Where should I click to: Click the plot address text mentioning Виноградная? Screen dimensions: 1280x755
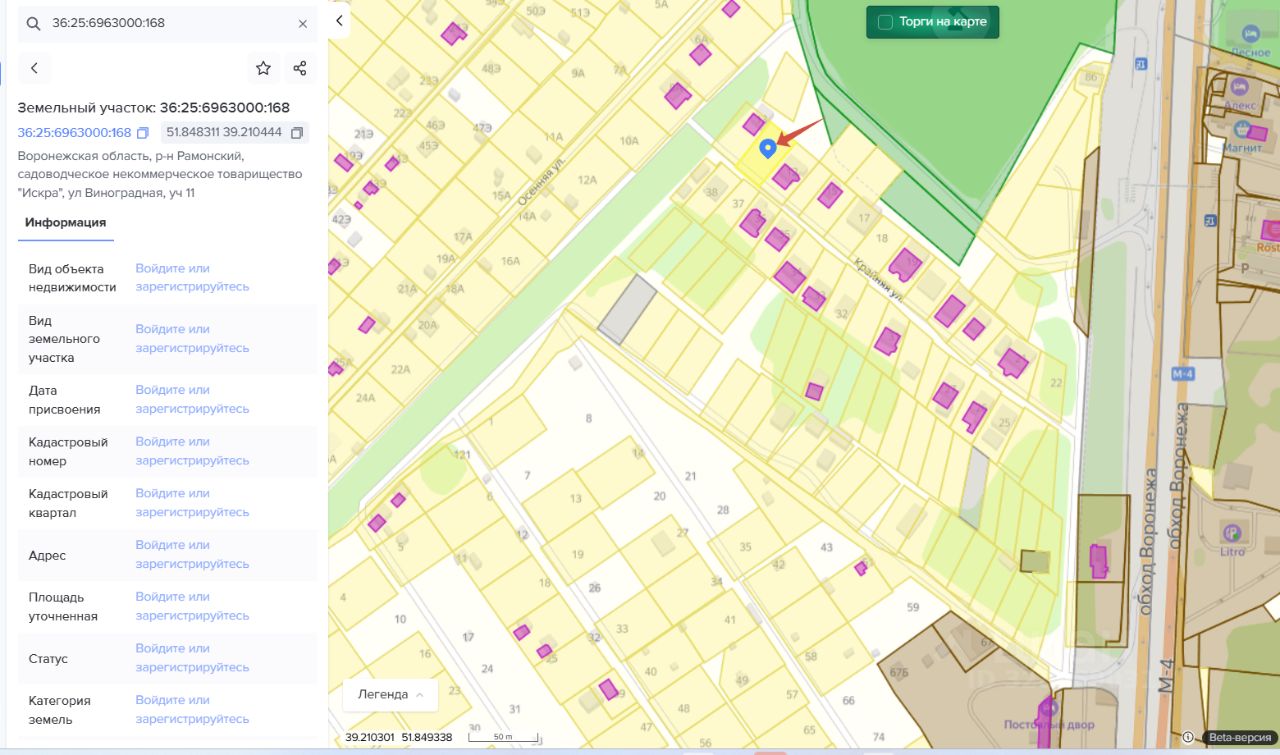click(x=160, y=174)
